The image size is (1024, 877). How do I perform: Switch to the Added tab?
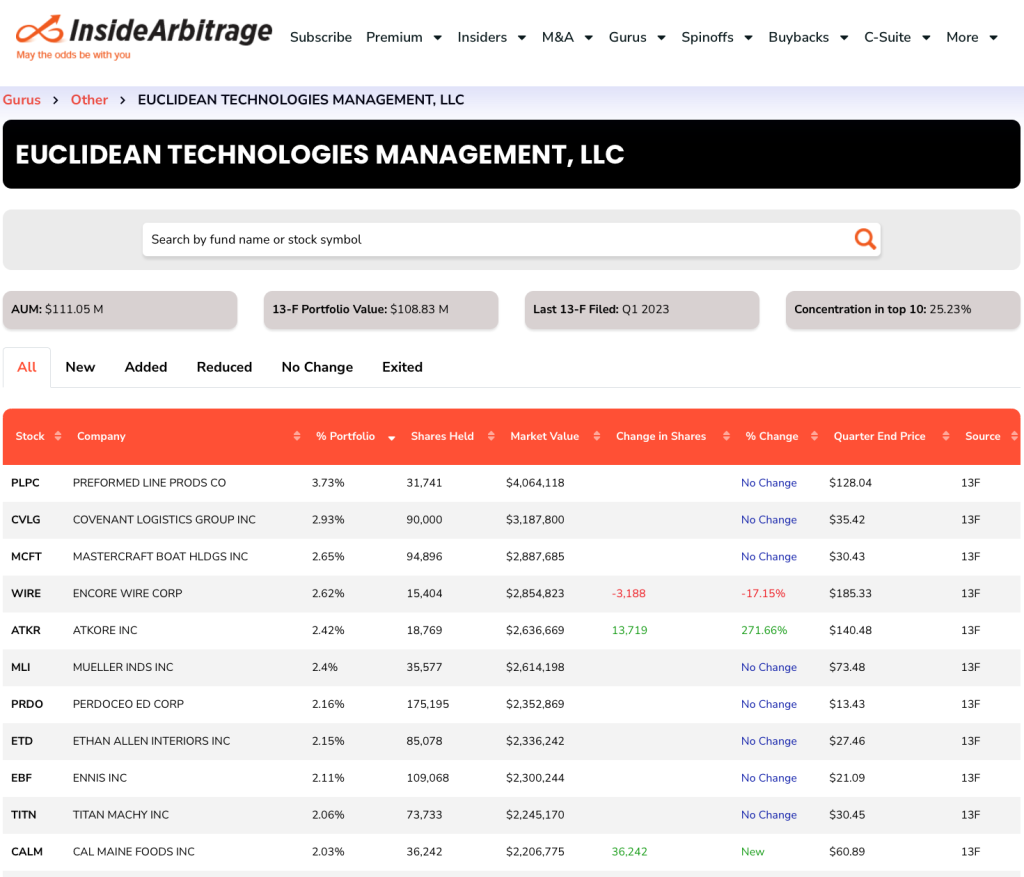click(146, 367)
